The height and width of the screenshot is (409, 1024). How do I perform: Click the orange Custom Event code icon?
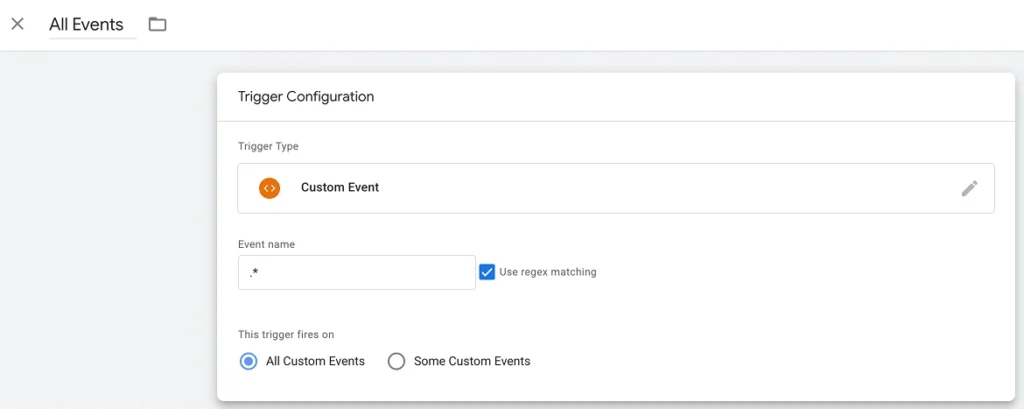point(269,188)
